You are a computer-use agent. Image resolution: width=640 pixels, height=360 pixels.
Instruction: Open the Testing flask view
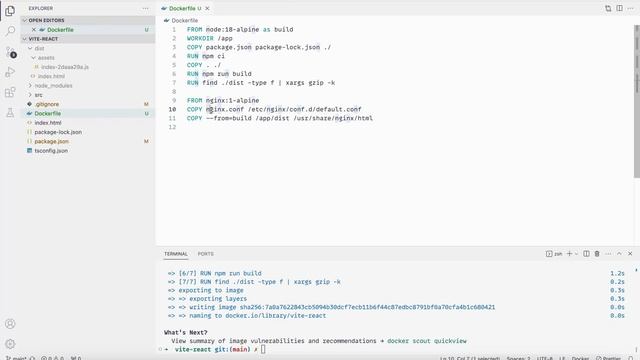point(10,113)
